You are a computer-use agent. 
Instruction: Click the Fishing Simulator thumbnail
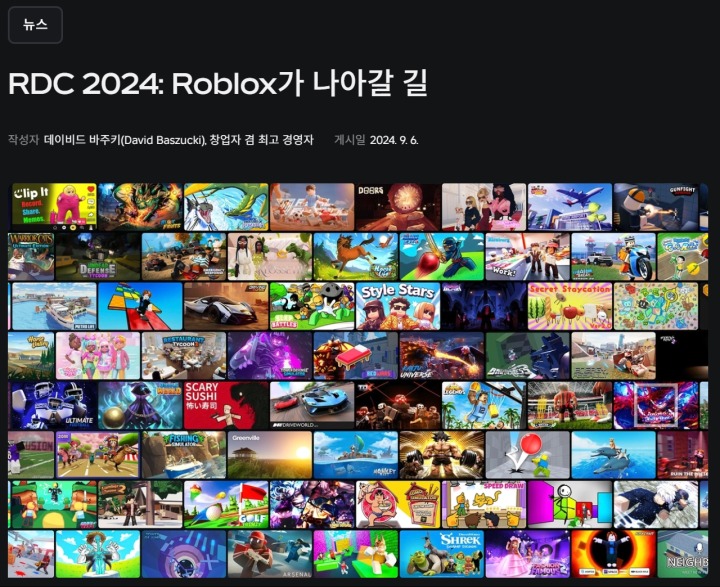pyautogui.click(x=183, y=455)
